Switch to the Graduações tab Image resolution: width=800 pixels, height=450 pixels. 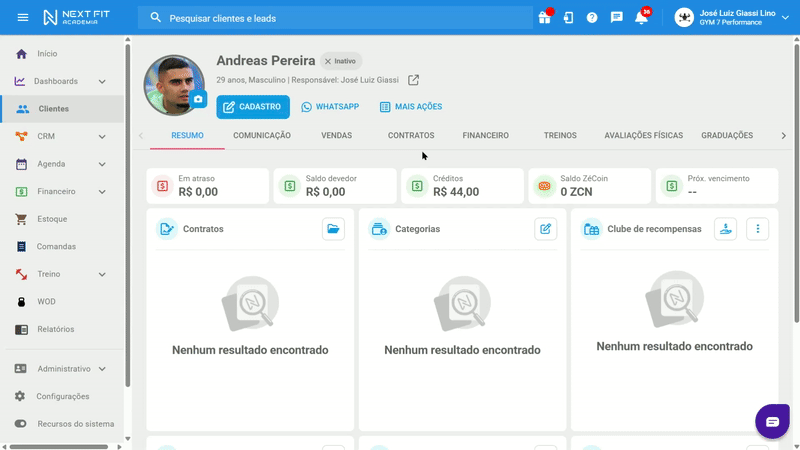pyautogui.click(x=727, y=135)
